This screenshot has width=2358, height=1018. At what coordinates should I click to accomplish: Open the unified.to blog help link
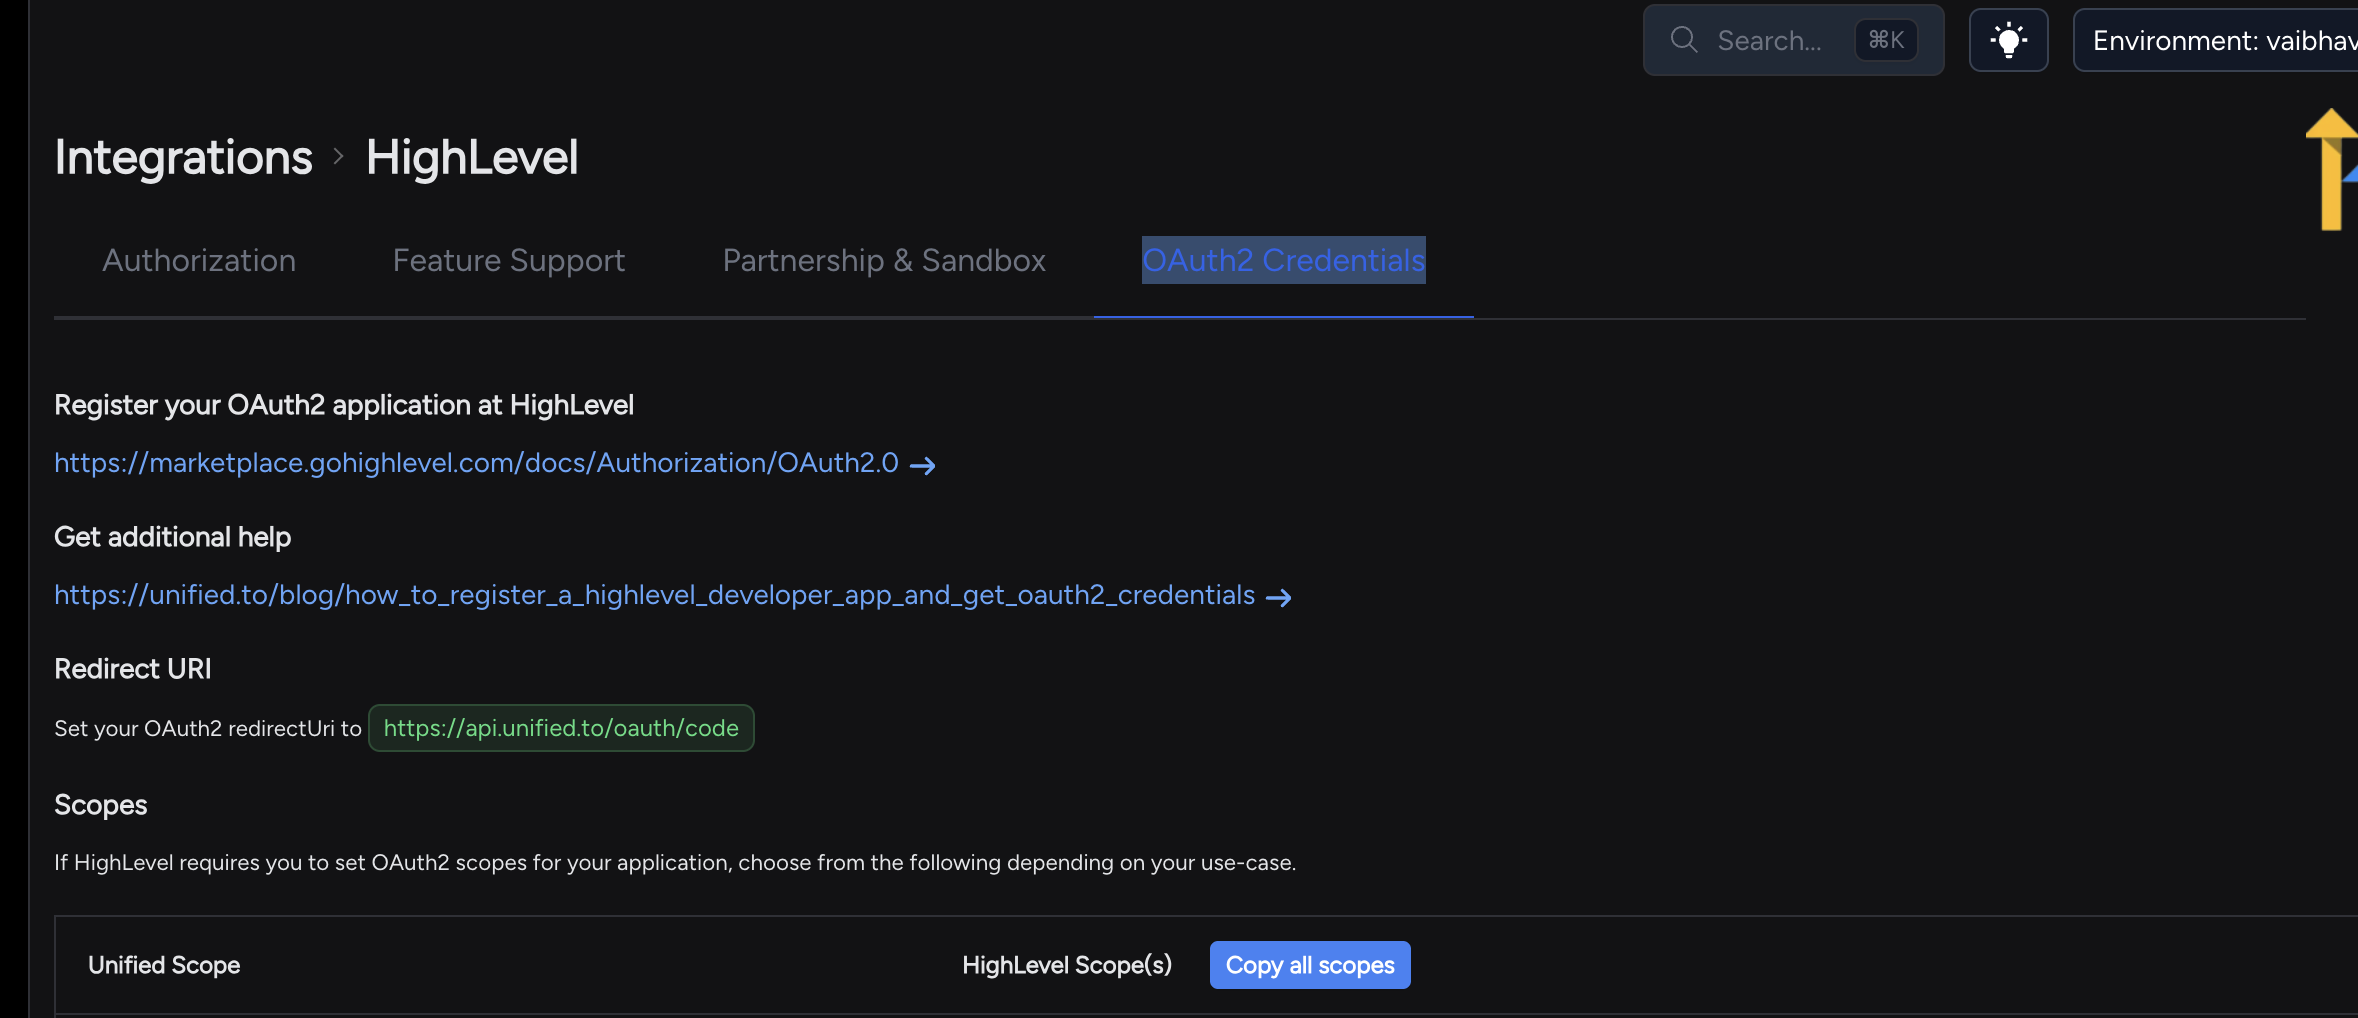click(654, 595)
